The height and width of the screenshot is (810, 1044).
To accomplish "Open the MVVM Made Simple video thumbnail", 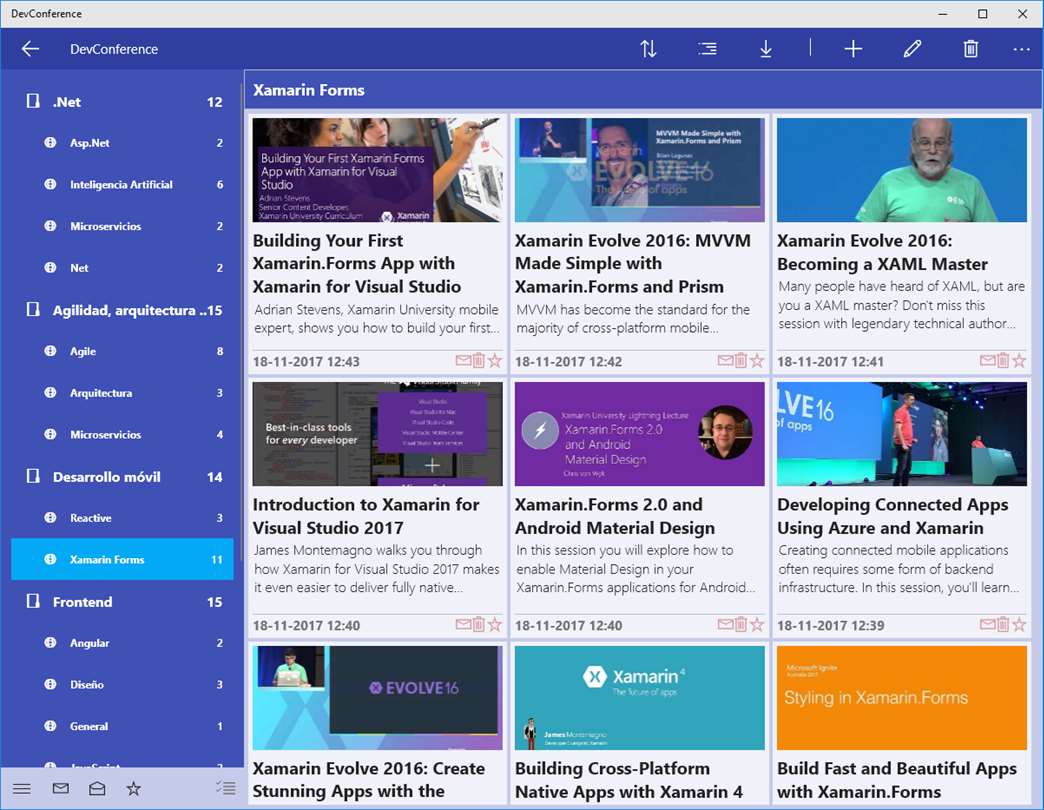I will [640, 170].
